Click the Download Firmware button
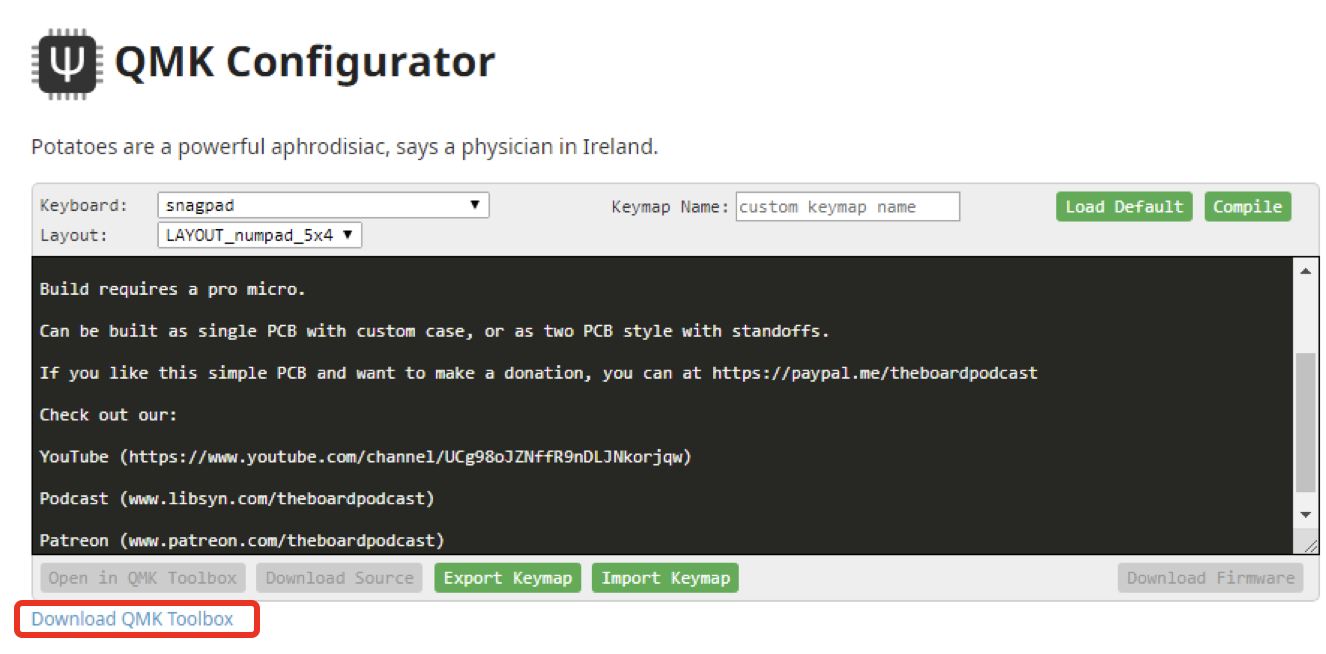The height and width of the screenshot is (654, 1326). click(1210, 578)
